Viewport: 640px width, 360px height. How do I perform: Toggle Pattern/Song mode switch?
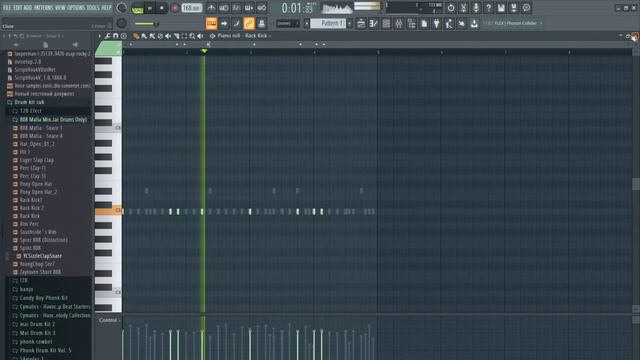click(x=138, y=8)
